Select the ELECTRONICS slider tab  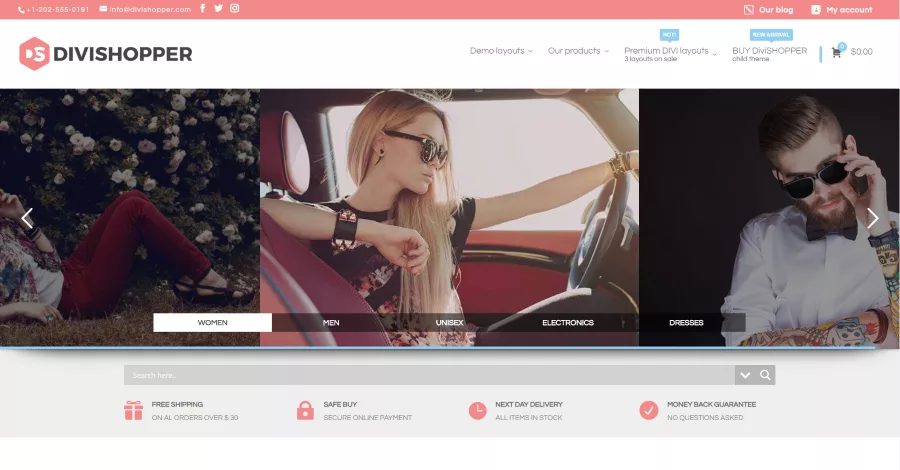click(568, 323)
